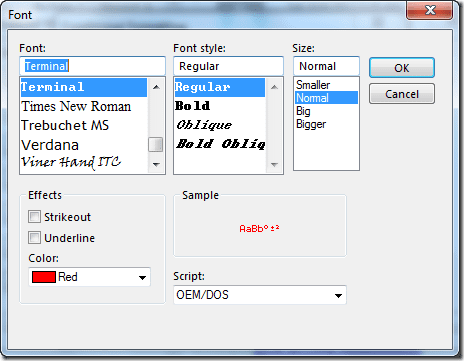The width and height of the screenshot is (464, 361).
Task: Click font style list scroll up arrow
Action: click(x=274, y=87)
